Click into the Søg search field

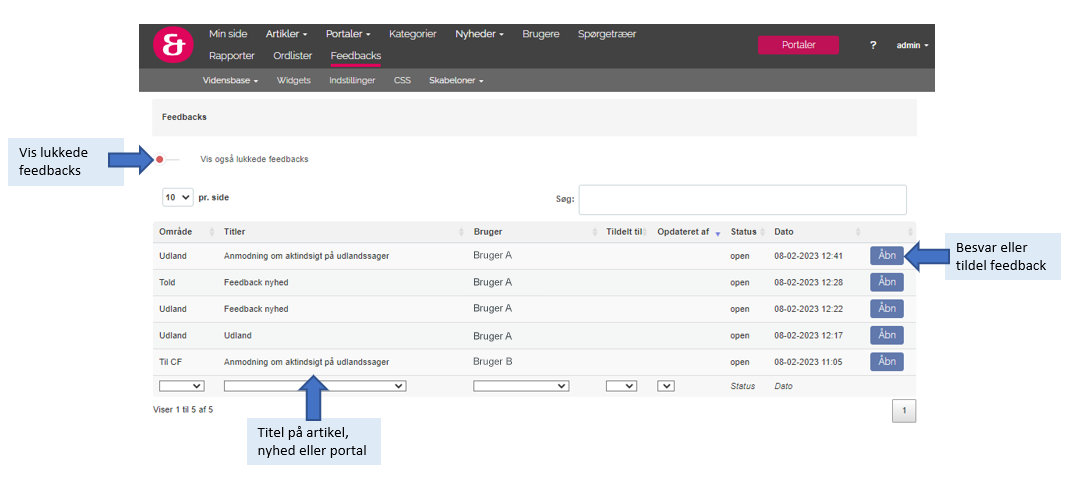(742, 200)
